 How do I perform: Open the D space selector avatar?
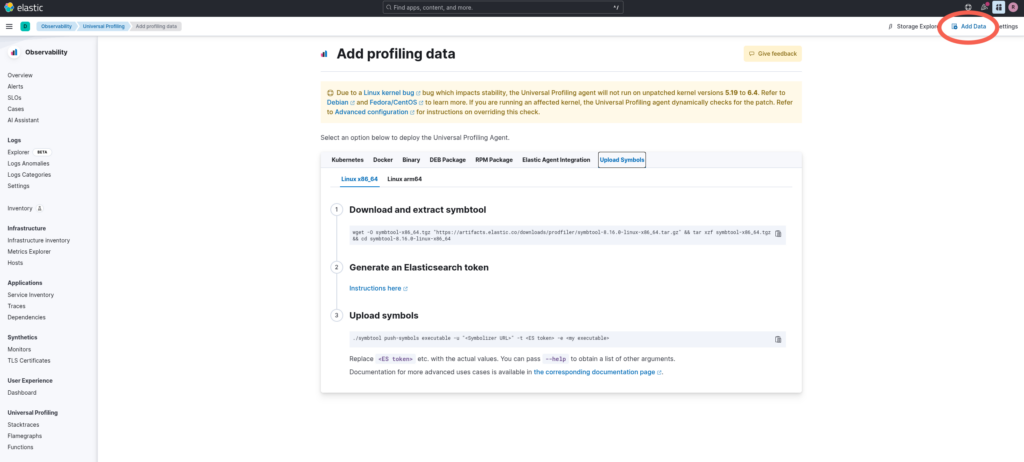click(x=25, y=26)
